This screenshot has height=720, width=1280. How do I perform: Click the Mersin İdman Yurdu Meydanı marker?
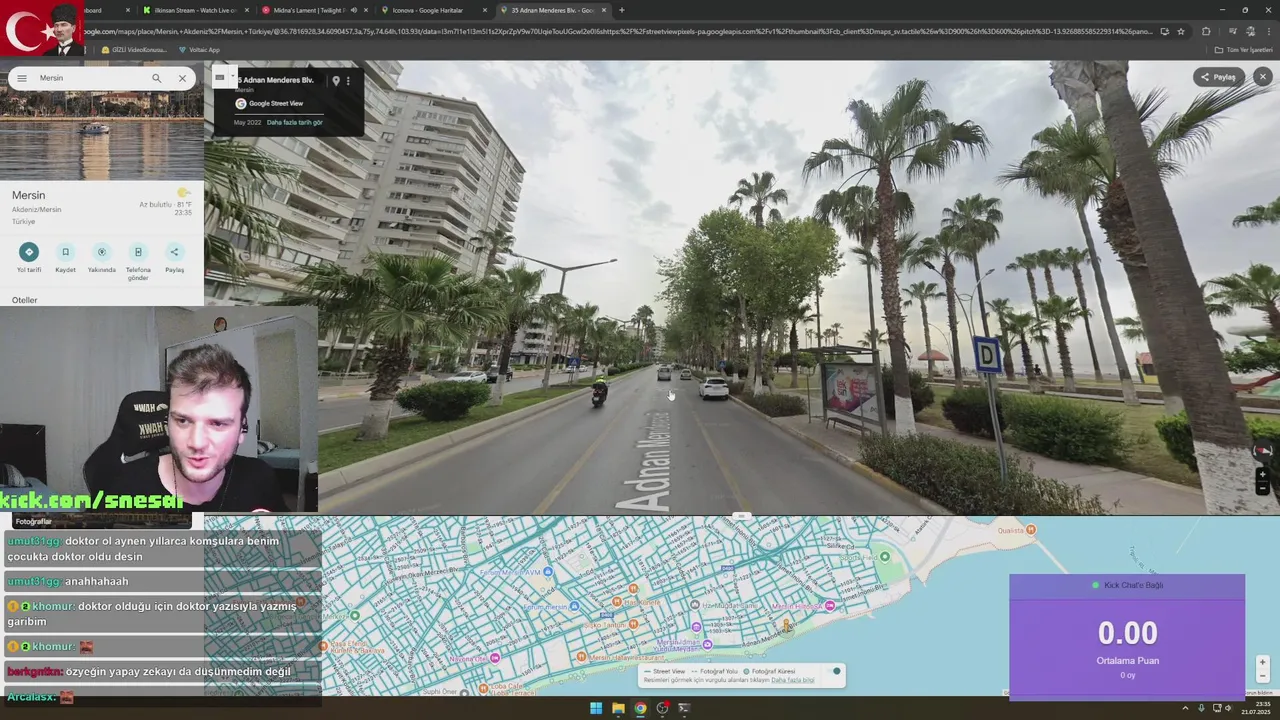pyautogui.click(x=707, y=644)
